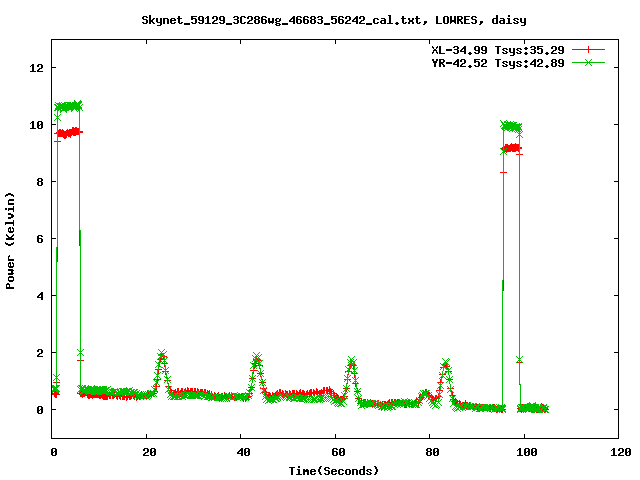Click the x-axis tick label 100
640x480 pixels.
[x=527, y=452]
